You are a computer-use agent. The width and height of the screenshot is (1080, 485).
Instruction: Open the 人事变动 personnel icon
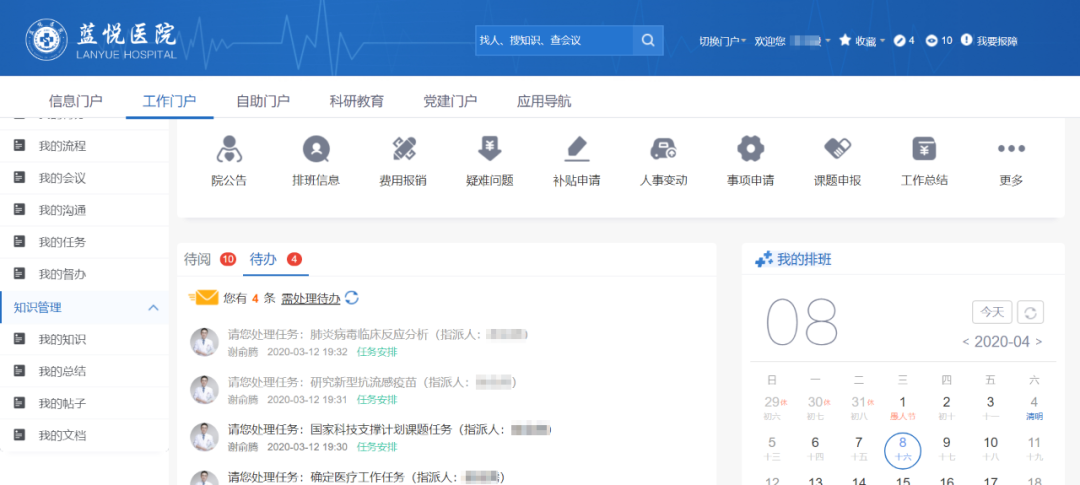coord(663,150)
